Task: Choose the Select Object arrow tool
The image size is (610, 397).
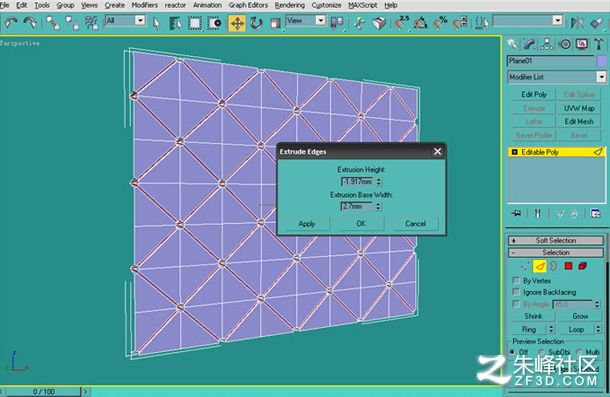Action: pos(156,23)
